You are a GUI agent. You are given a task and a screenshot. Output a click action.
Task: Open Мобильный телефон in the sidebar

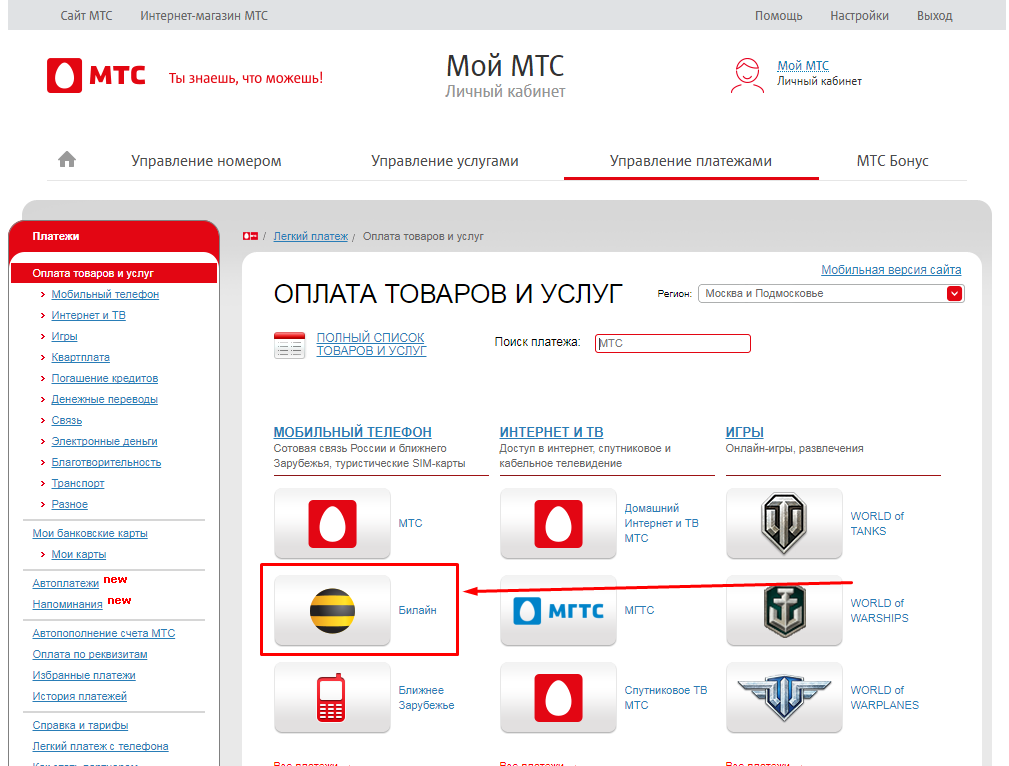(x=105, y=294)
